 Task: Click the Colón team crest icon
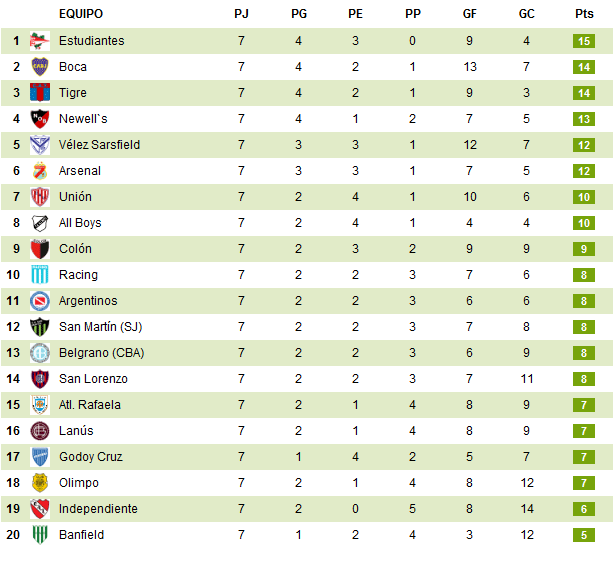coord(40,249)
